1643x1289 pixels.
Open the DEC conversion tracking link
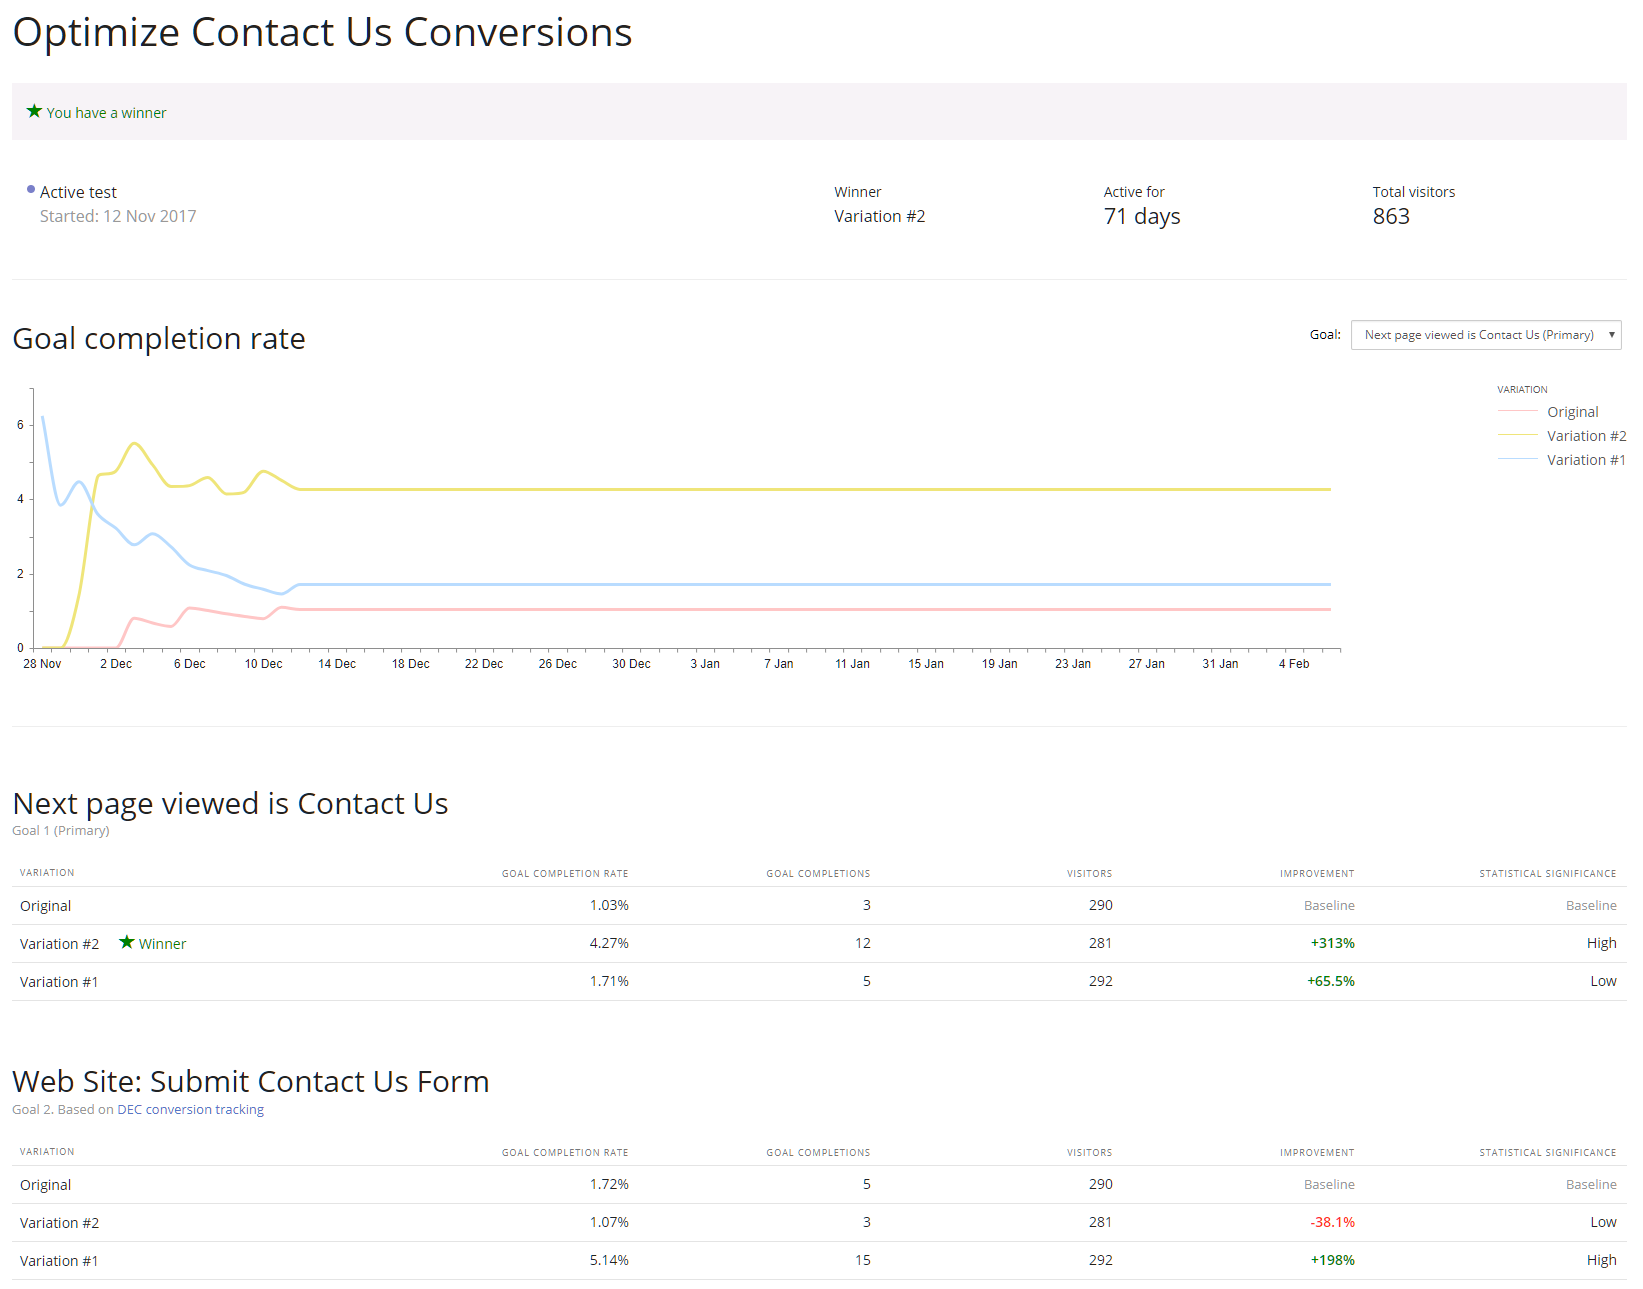(x=190, y=1109)
